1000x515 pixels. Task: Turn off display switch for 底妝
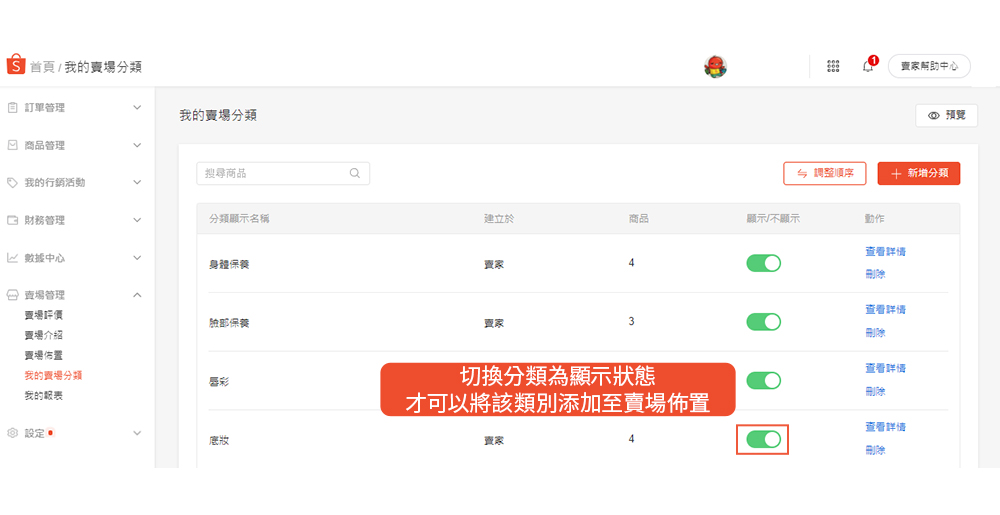tap(763, 439)
